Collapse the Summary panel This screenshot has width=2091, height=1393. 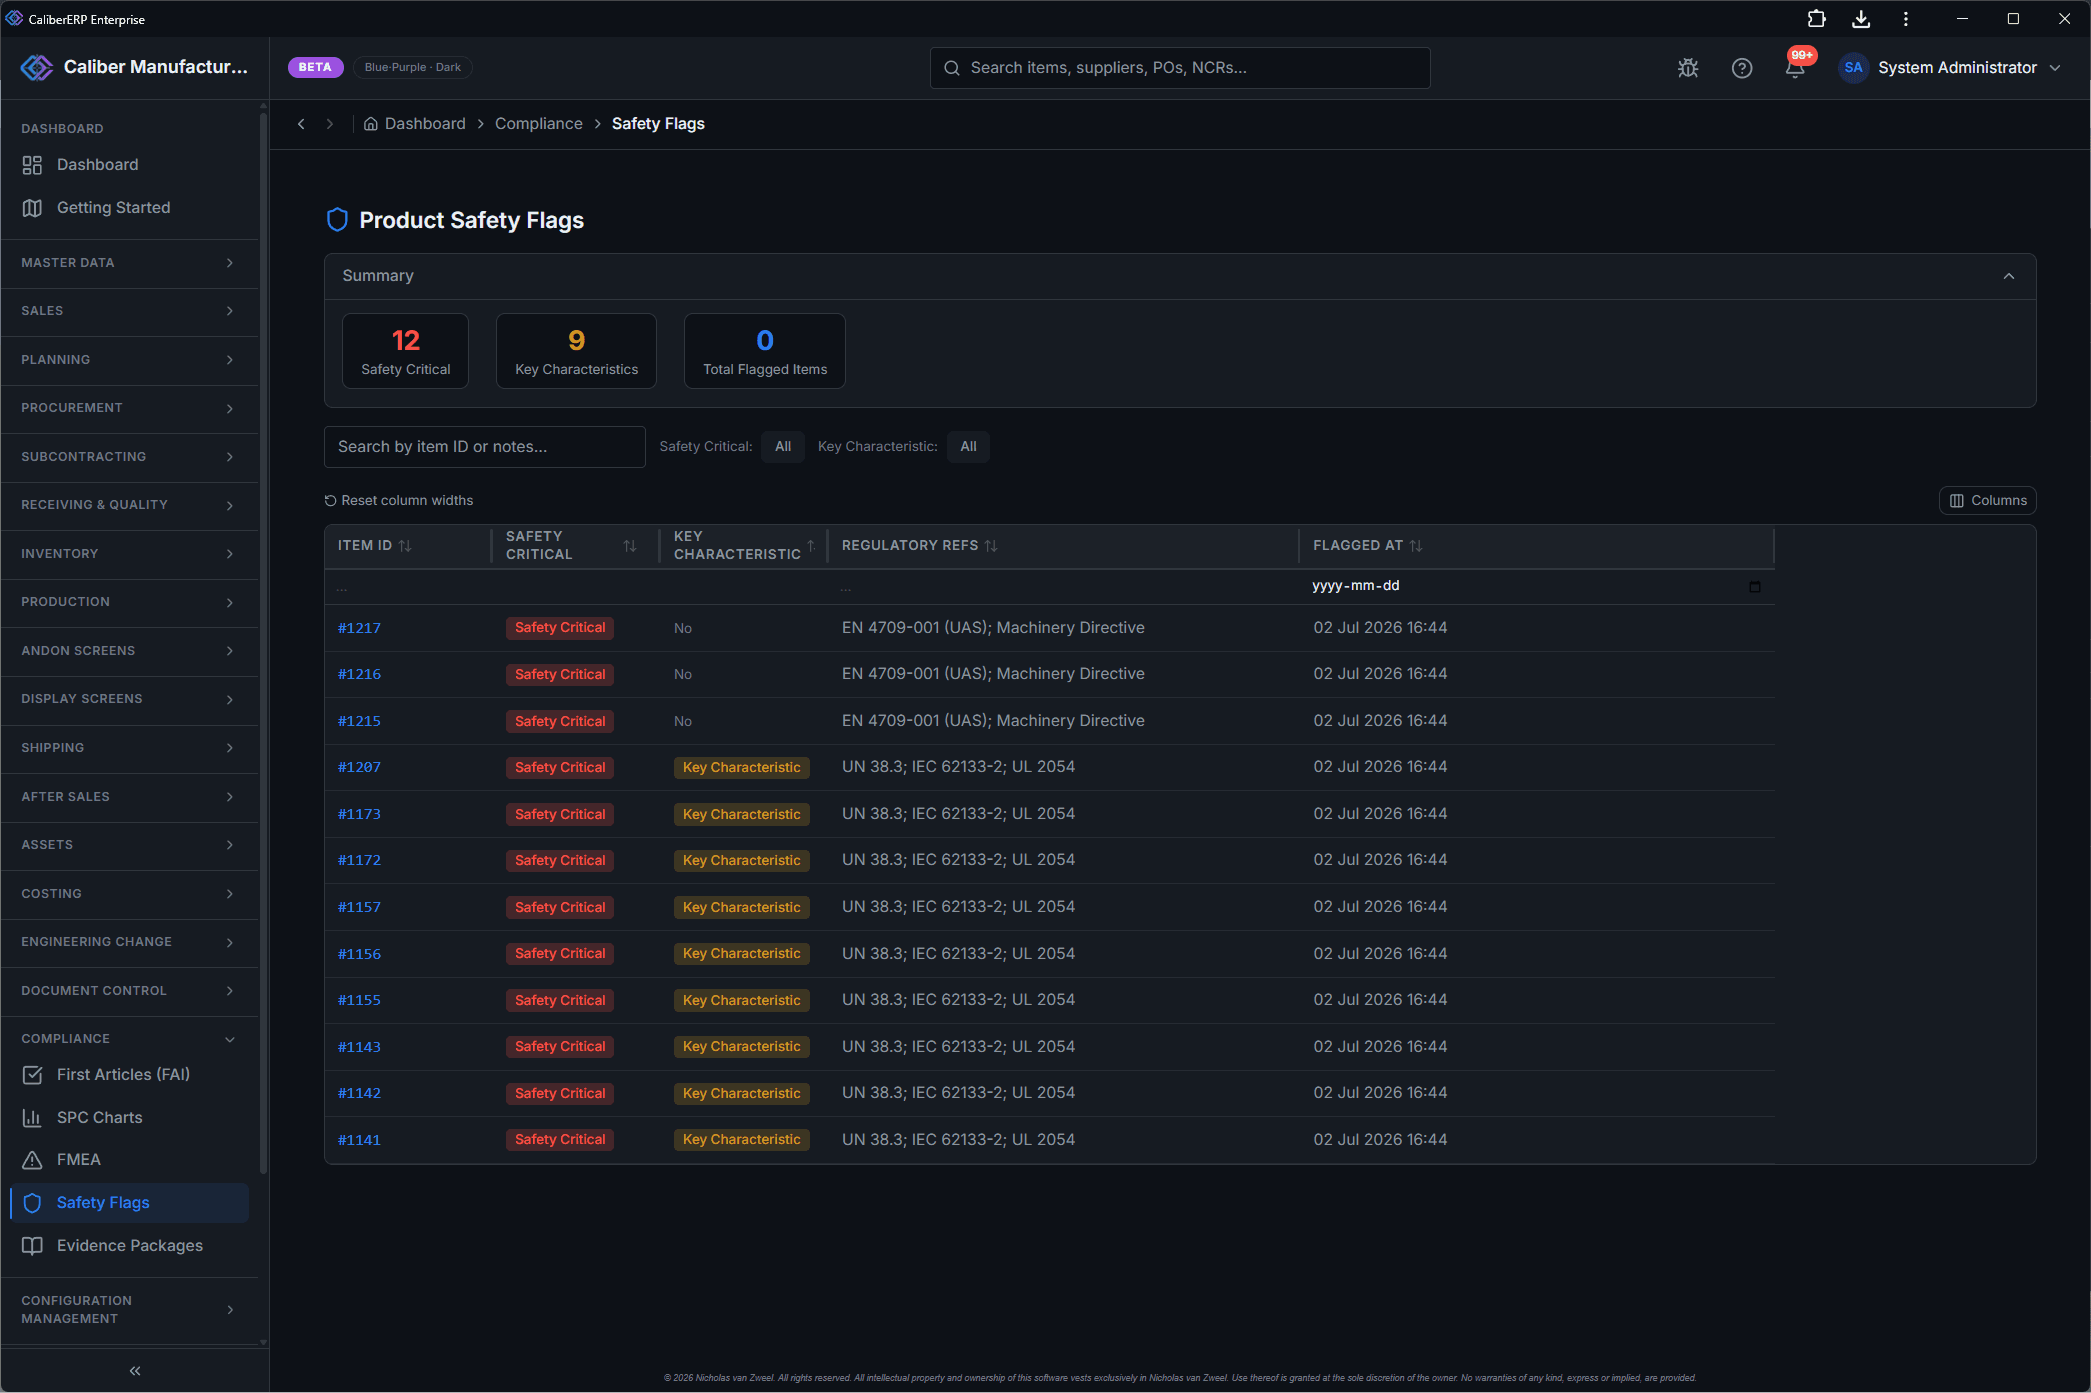(x=2009, y=276)
